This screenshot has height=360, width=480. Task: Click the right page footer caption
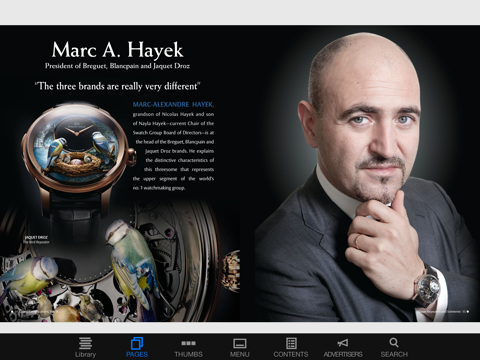tap(442, 312)
